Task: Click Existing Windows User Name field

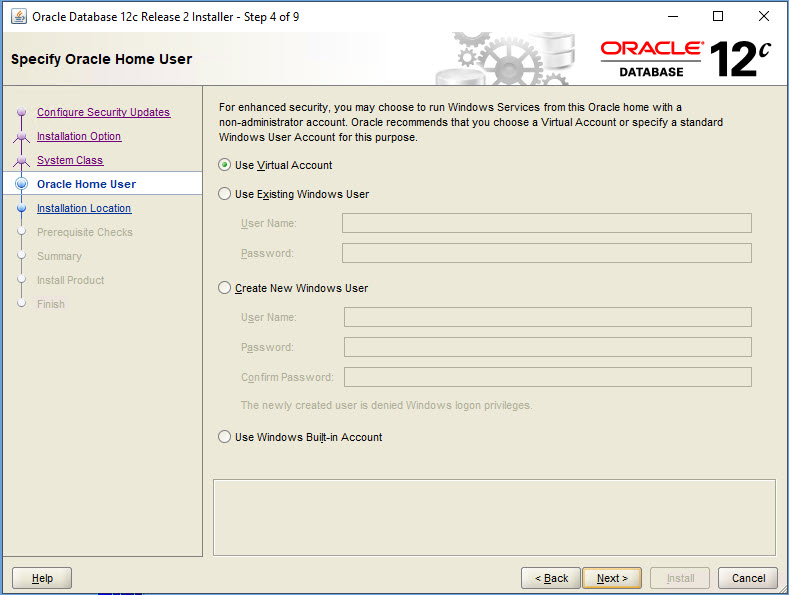Action: (547, 223)
